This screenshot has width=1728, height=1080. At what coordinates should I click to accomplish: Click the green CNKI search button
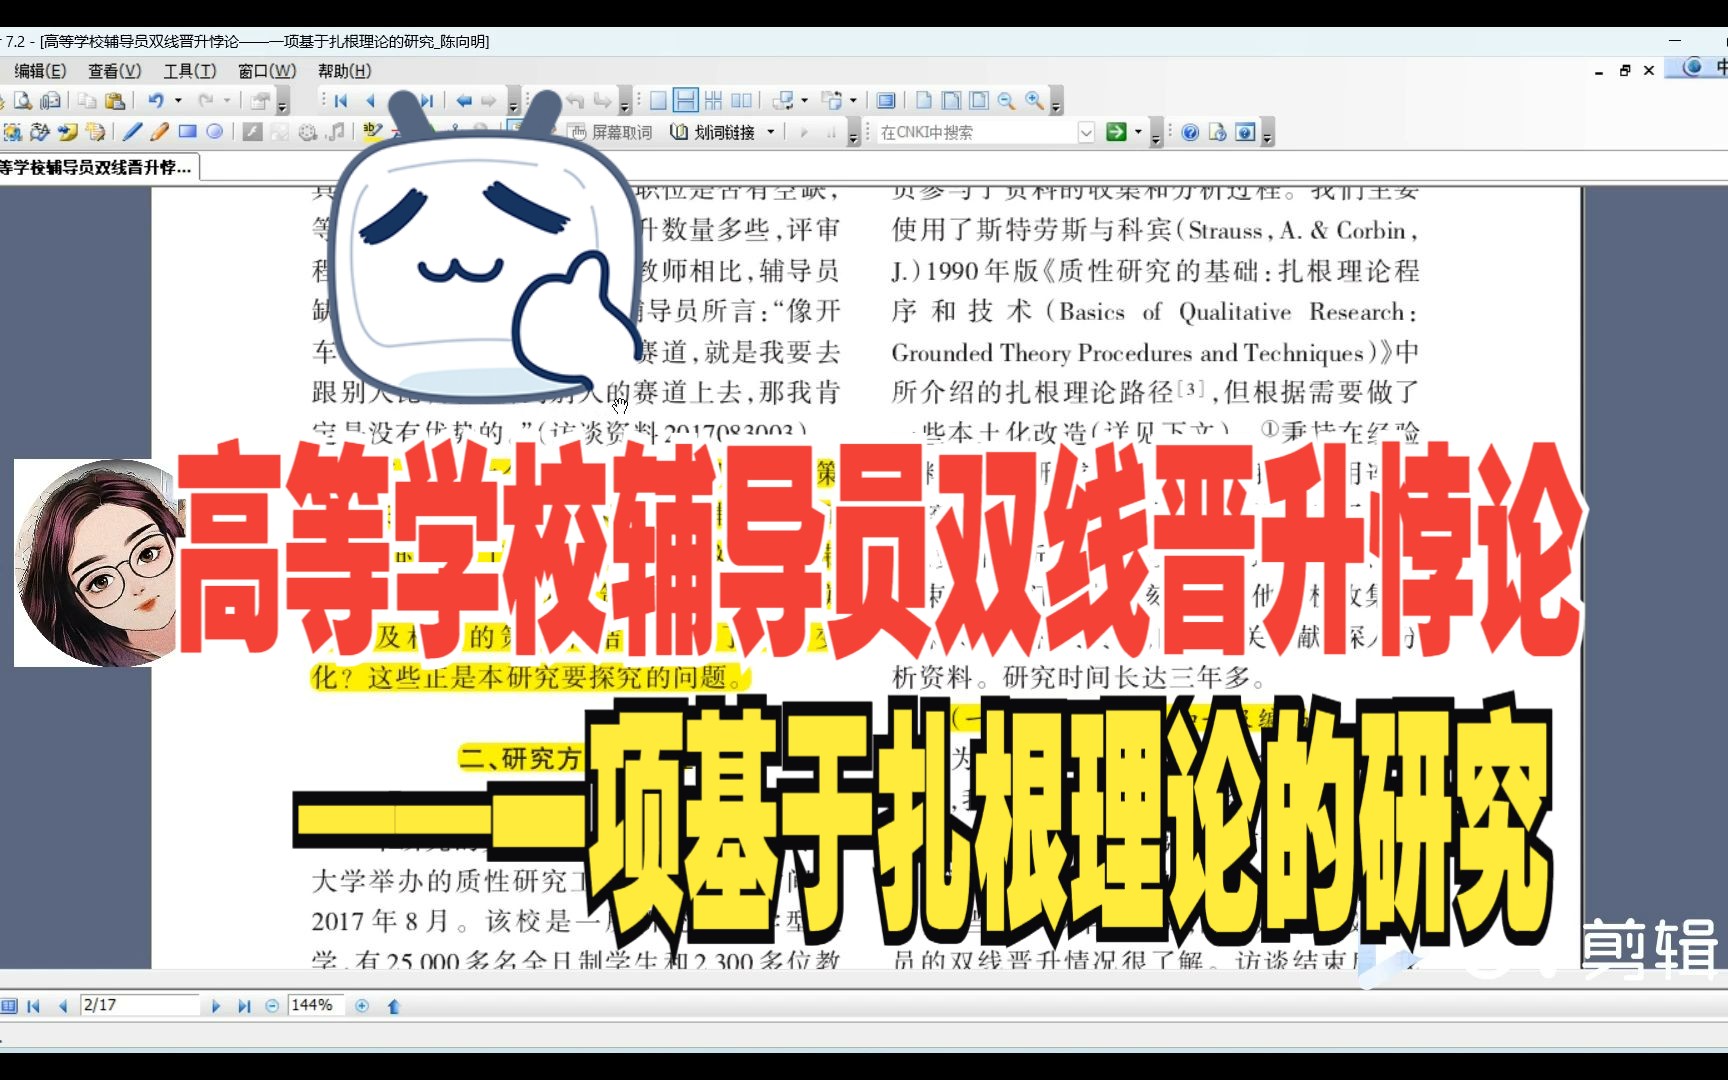(1117, 131)
